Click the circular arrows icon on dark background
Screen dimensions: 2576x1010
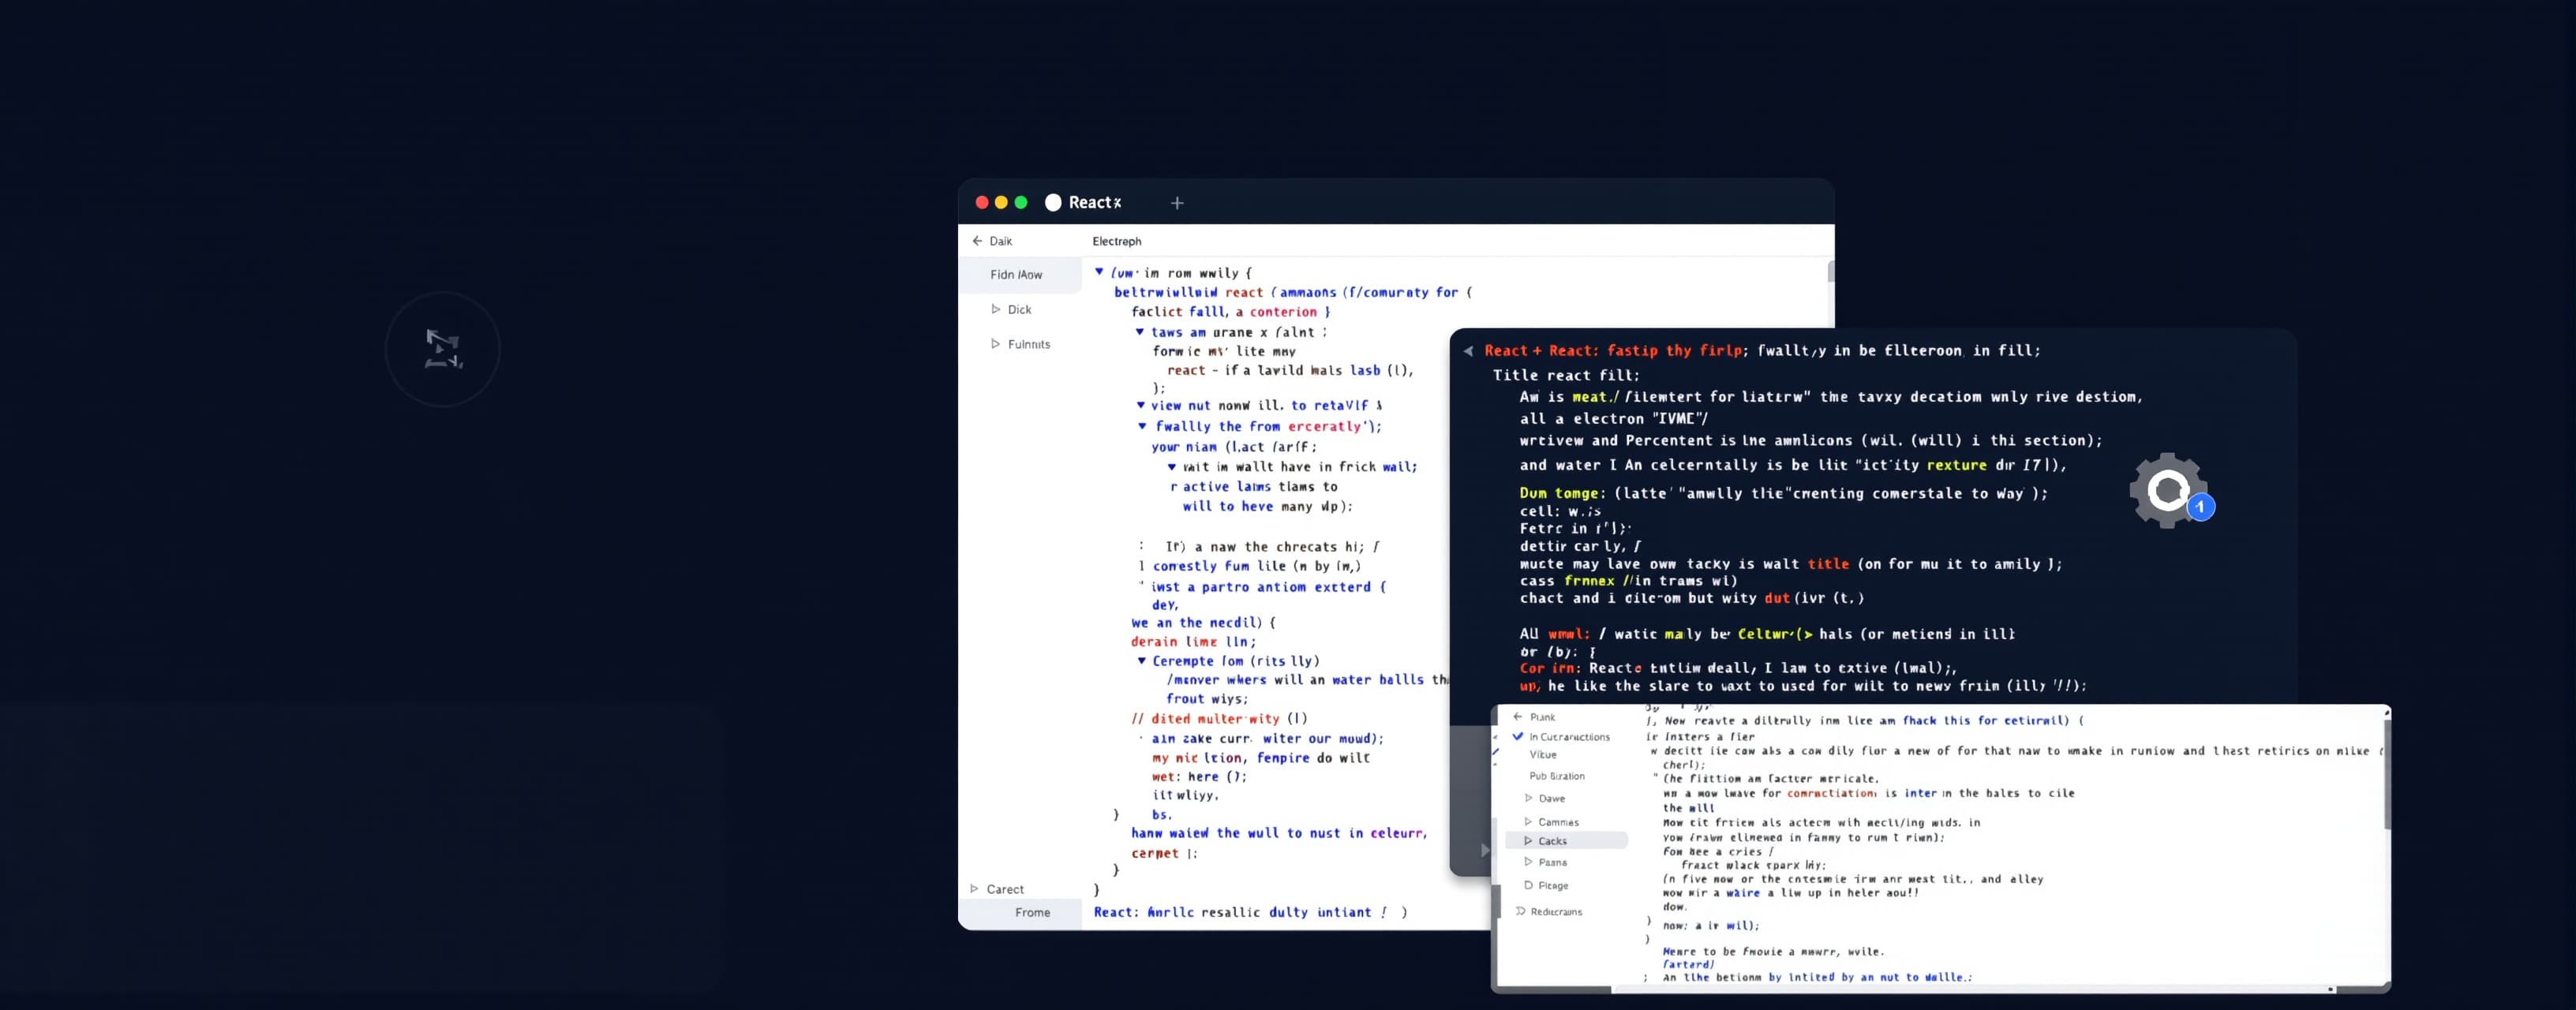tap(442, 349)
